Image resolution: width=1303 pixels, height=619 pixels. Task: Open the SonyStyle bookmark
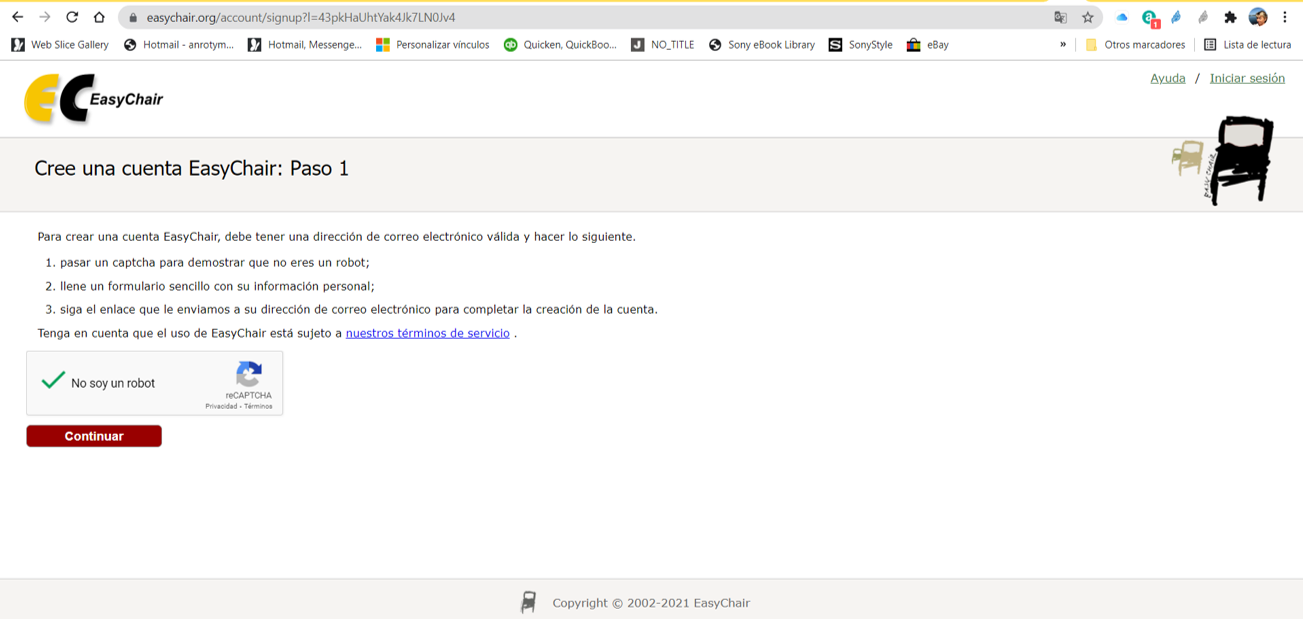tap(861, 45)
